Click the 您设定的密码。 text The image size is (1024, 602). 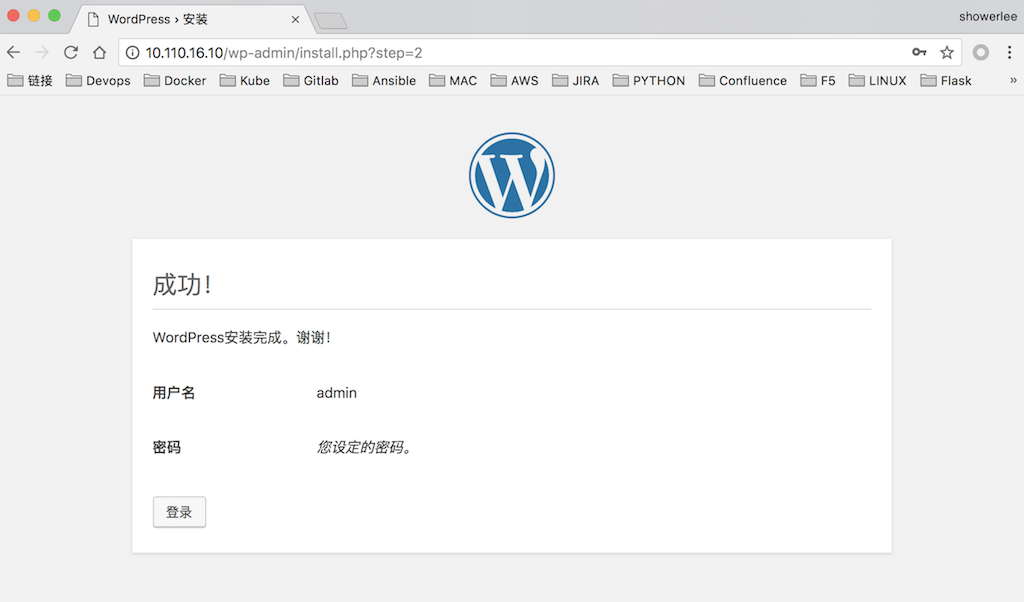pos(365,447)
